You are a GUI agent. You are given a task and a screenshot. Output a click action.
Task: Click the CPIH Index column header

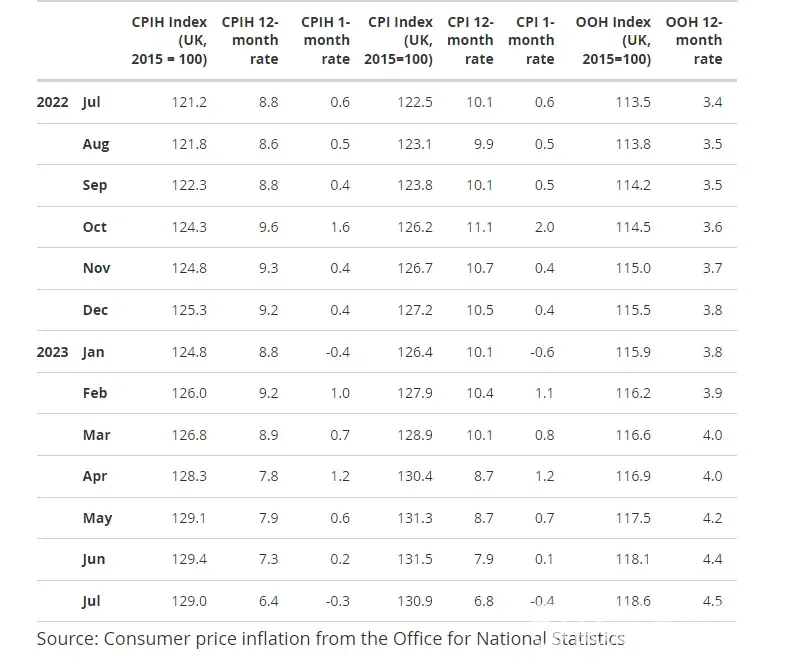tap(169, 41)
